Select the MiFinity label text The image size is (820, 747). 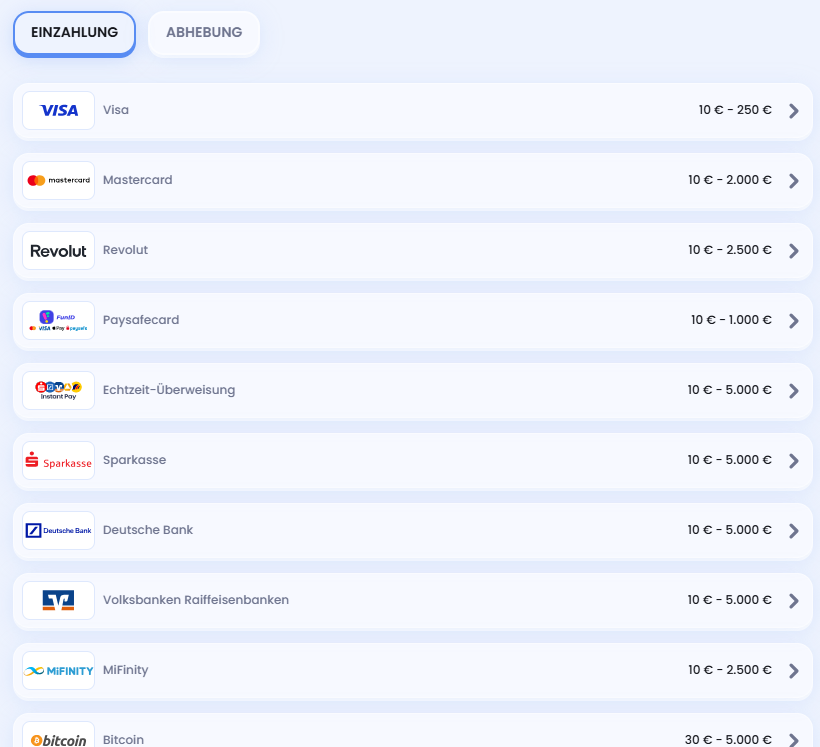click(126, 670)
